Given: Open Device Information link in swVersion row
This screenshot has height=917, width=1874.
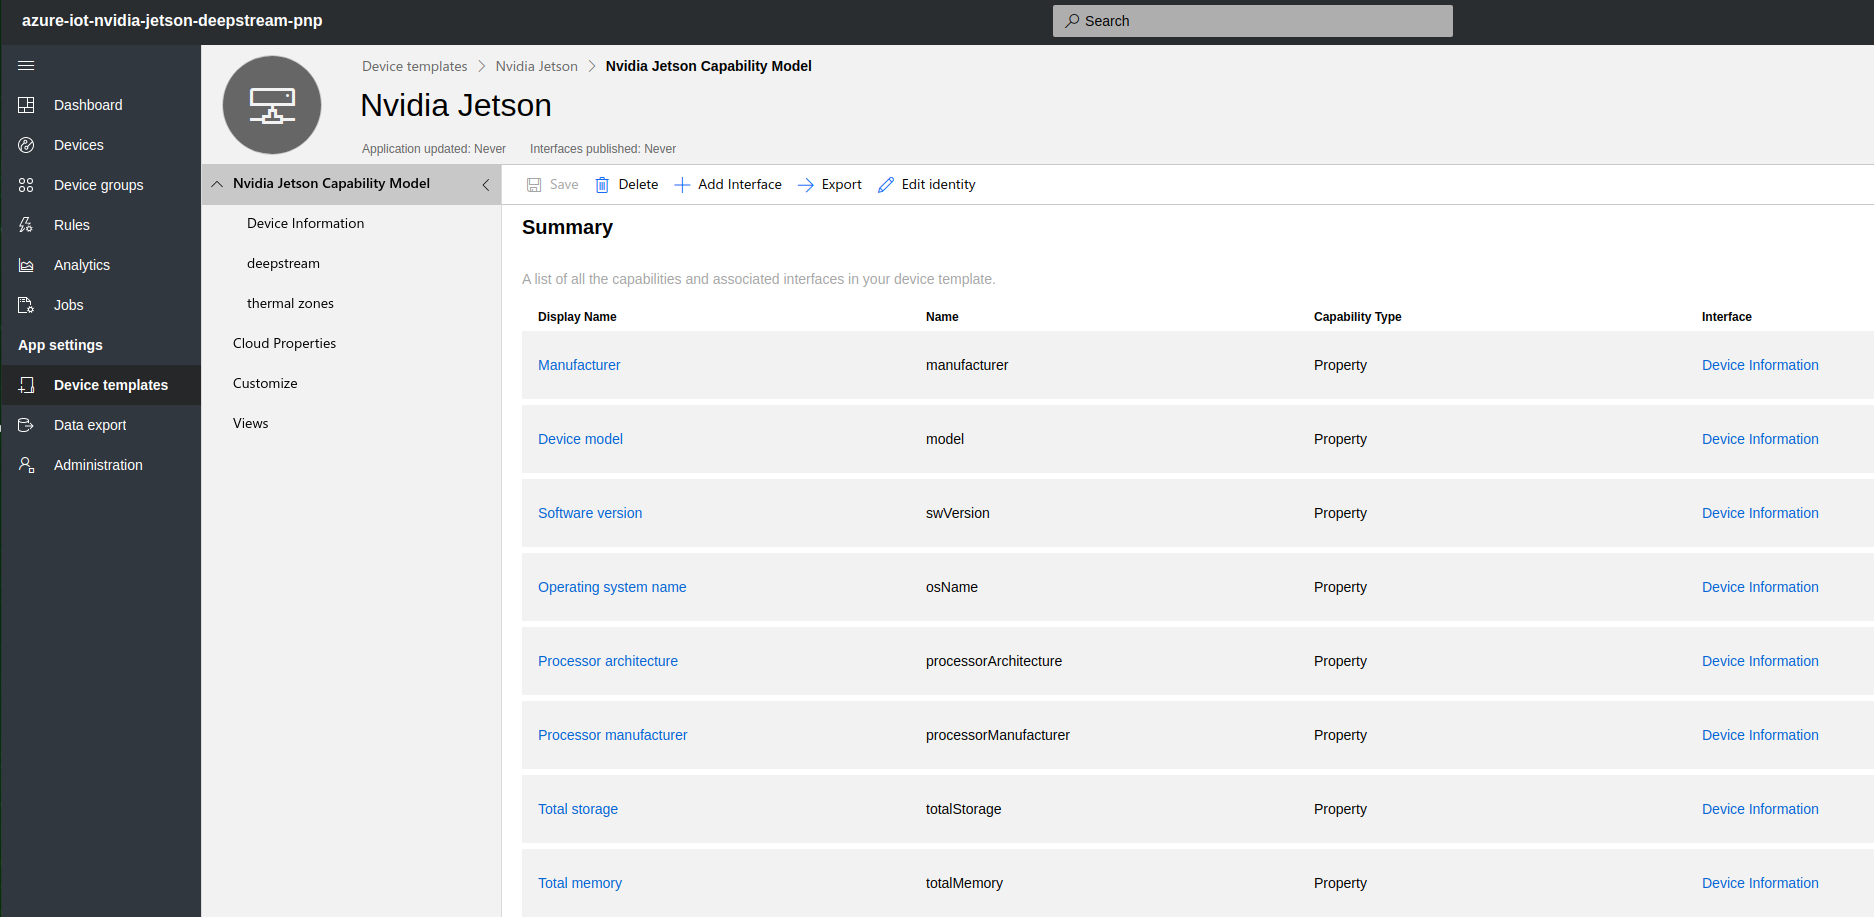Looking at the screenshot, I should (1760, 513).
